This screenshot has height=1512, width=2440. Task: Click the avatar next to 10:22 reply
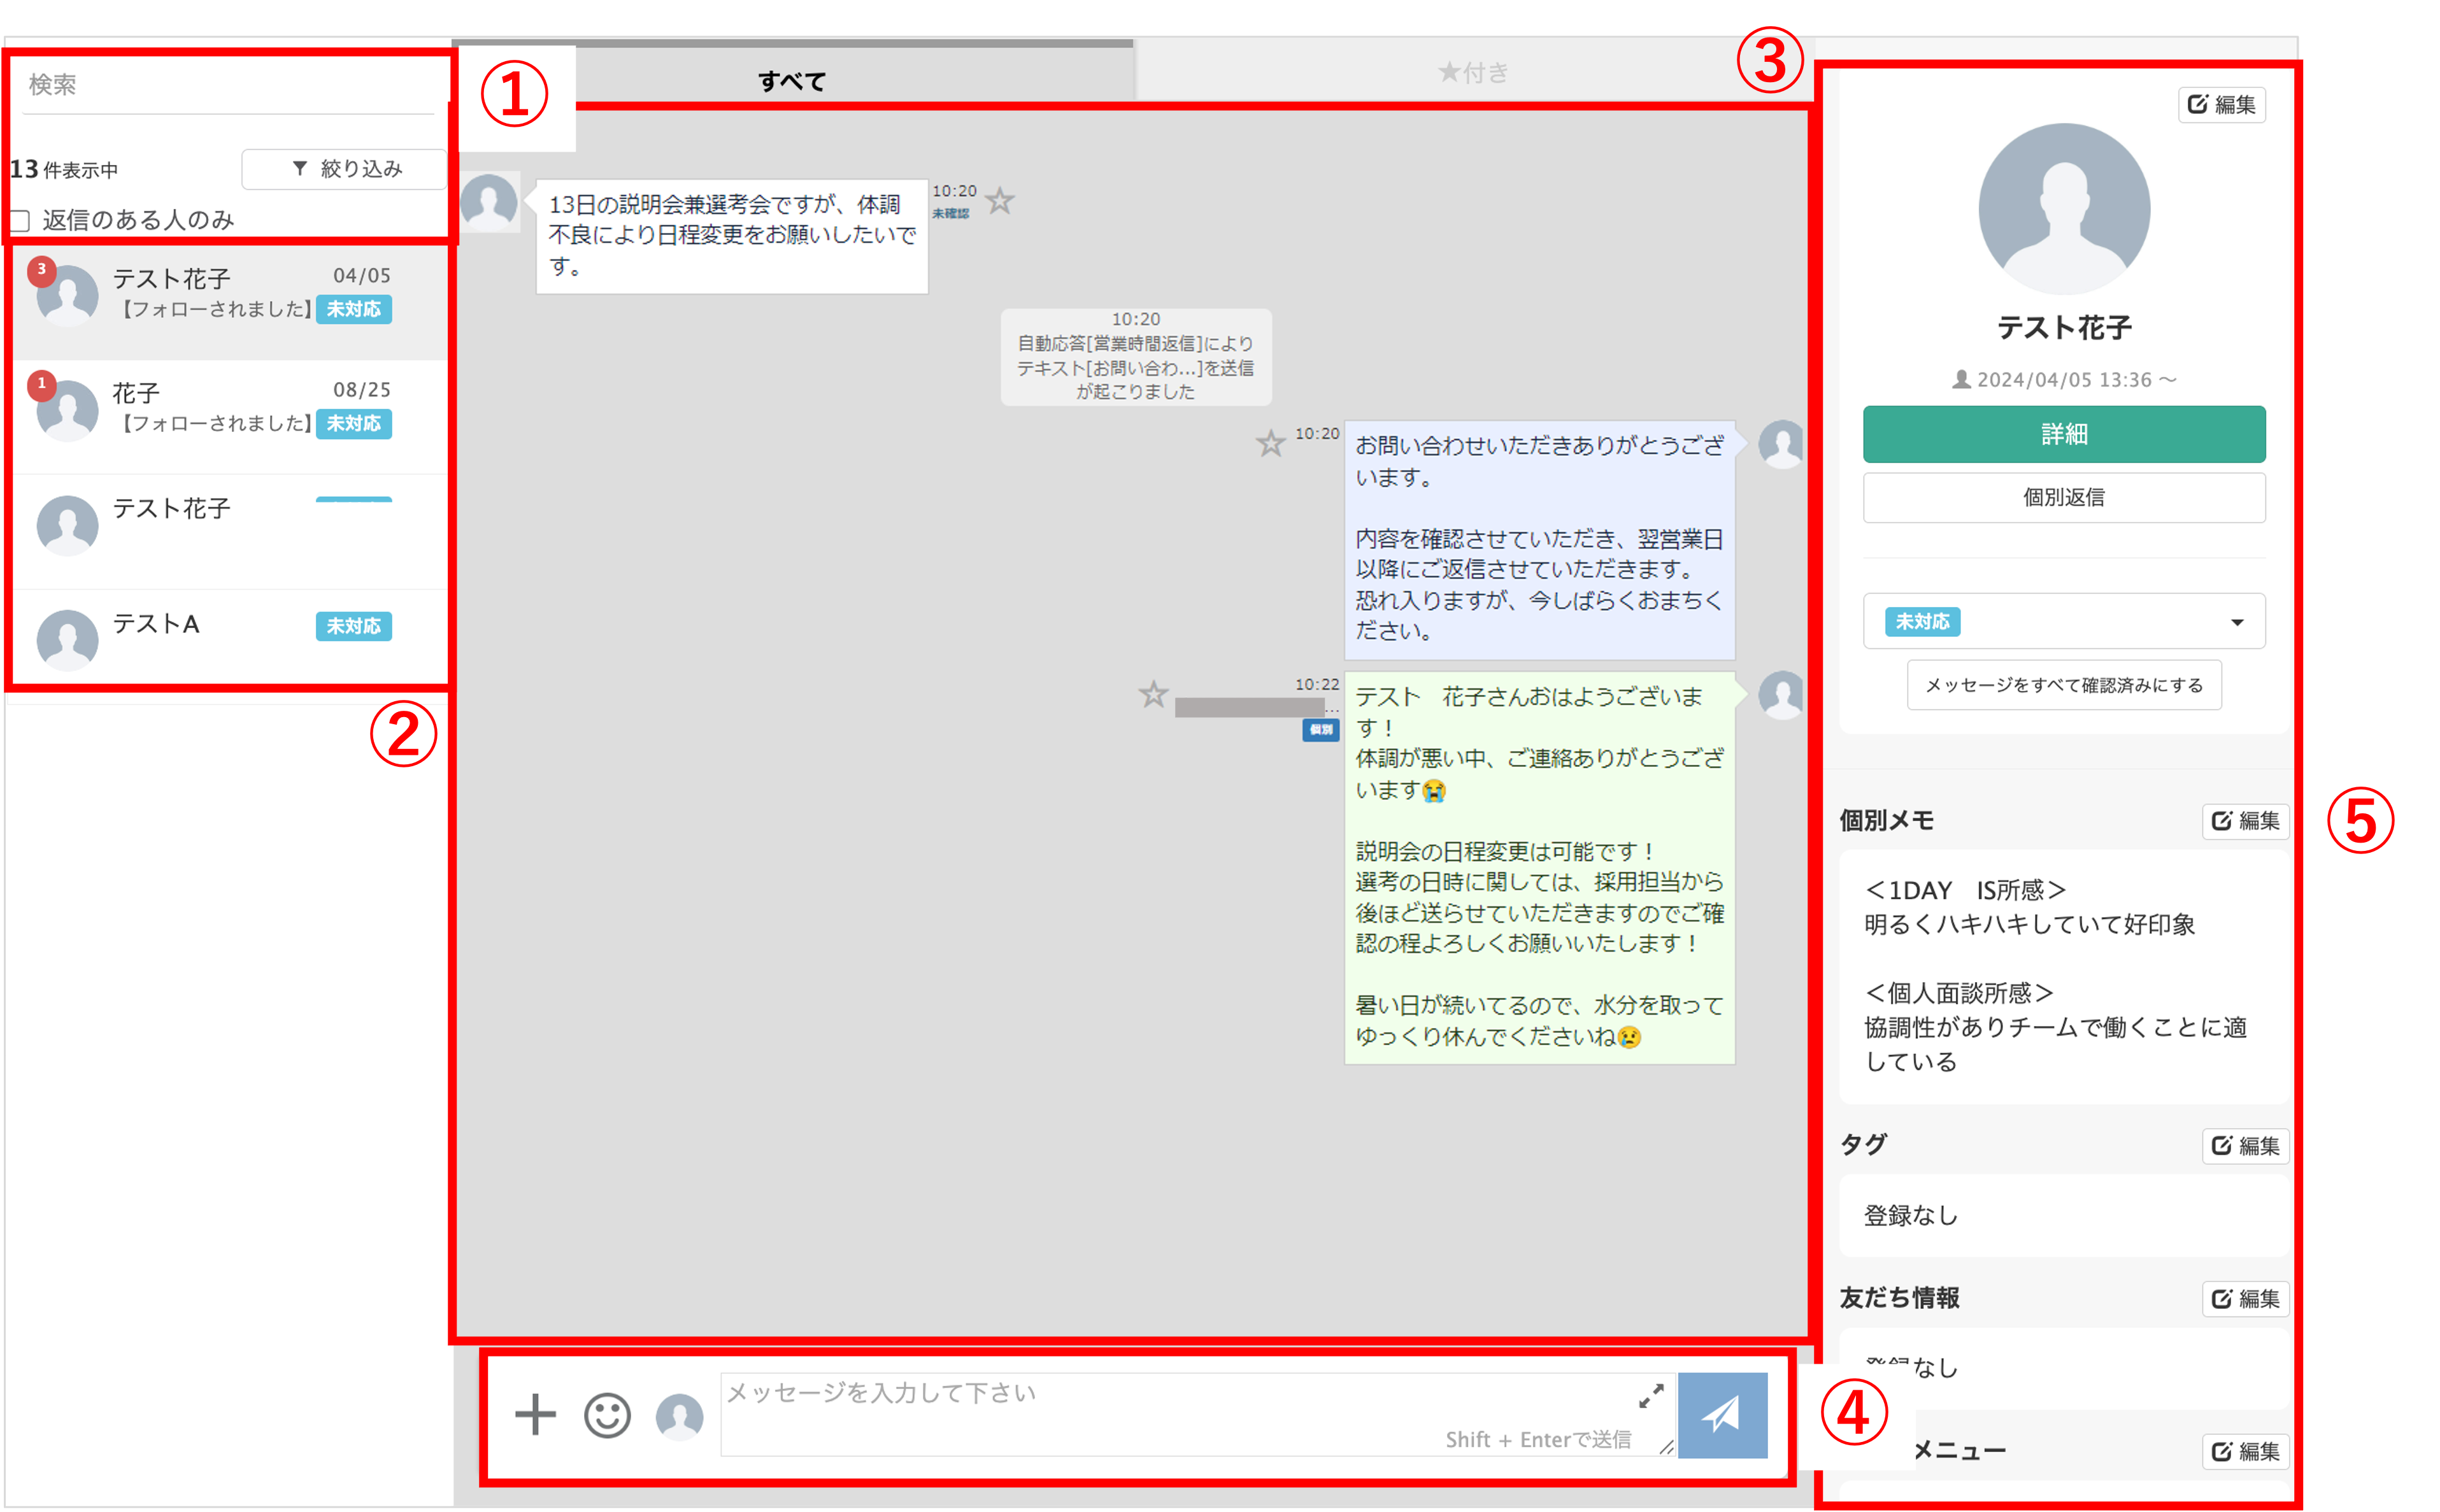tap(1781, 695)
